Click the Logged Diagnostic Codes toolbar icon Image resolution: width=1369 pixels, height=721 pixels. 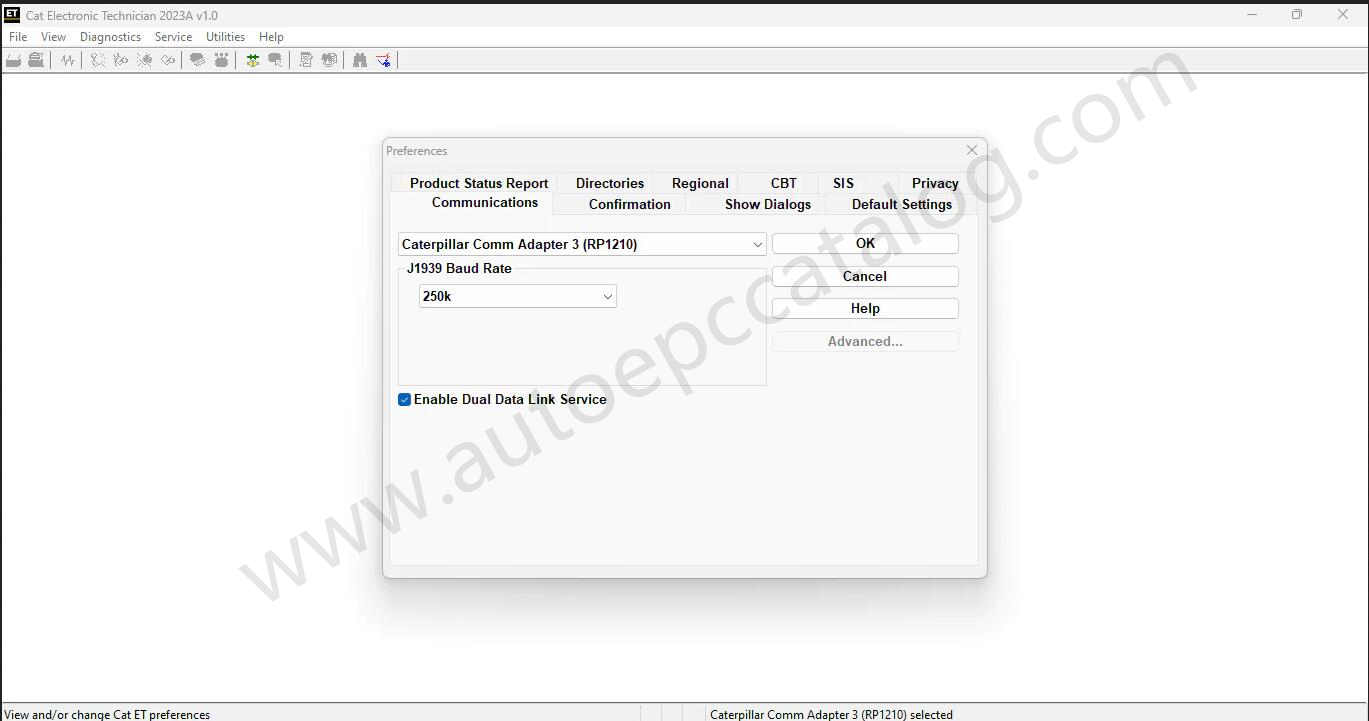[x=121, y=60]
